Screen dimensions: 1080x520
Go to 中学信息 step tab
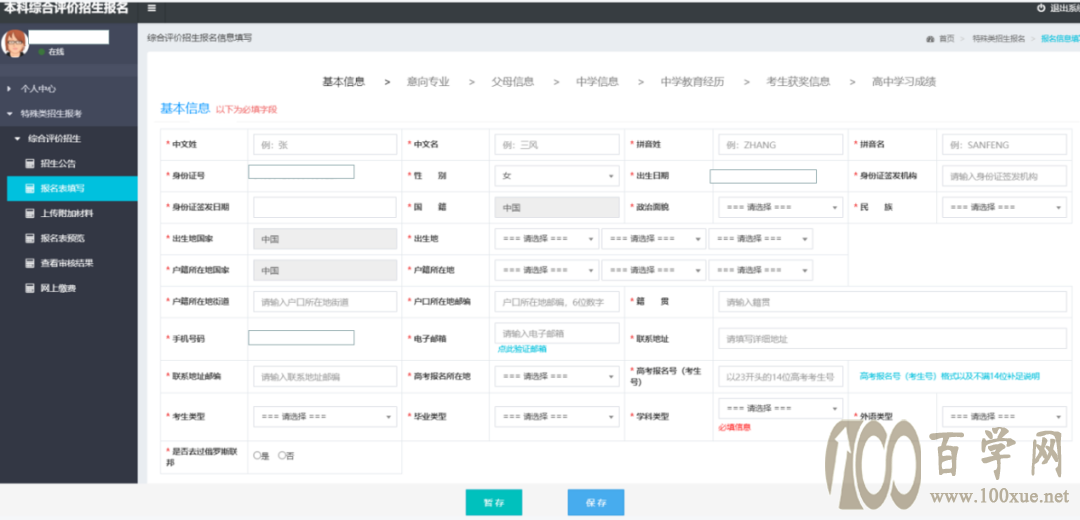point(597,82)
